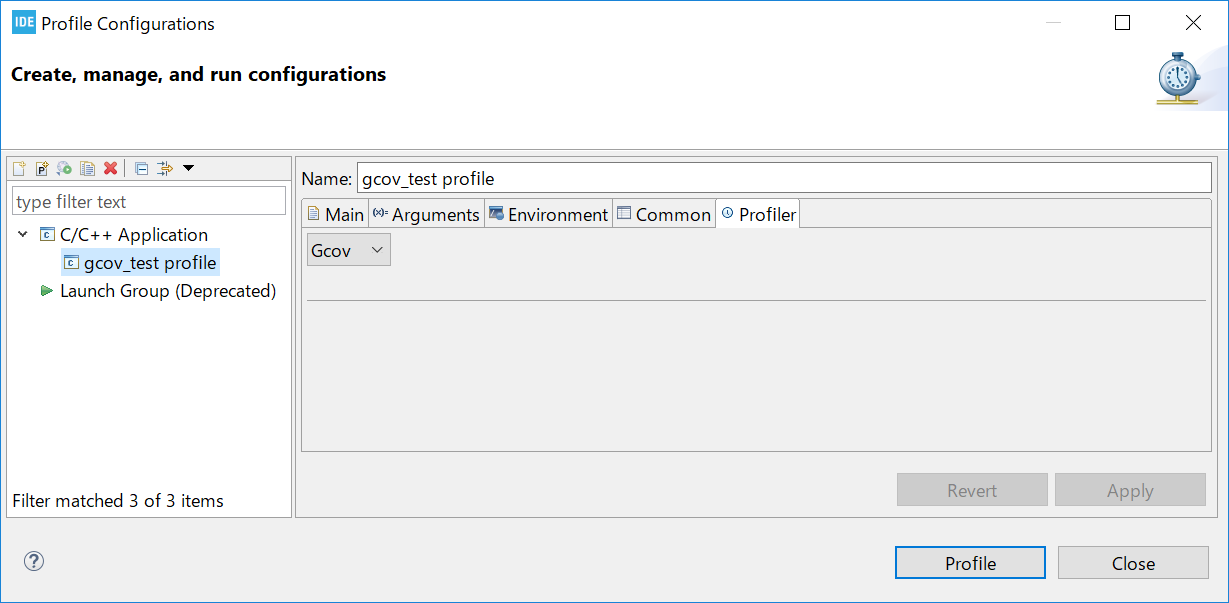Create a new configuration prototype
Image resolution: width=1229 pixels, height=603 pixels.
point(41,168)
